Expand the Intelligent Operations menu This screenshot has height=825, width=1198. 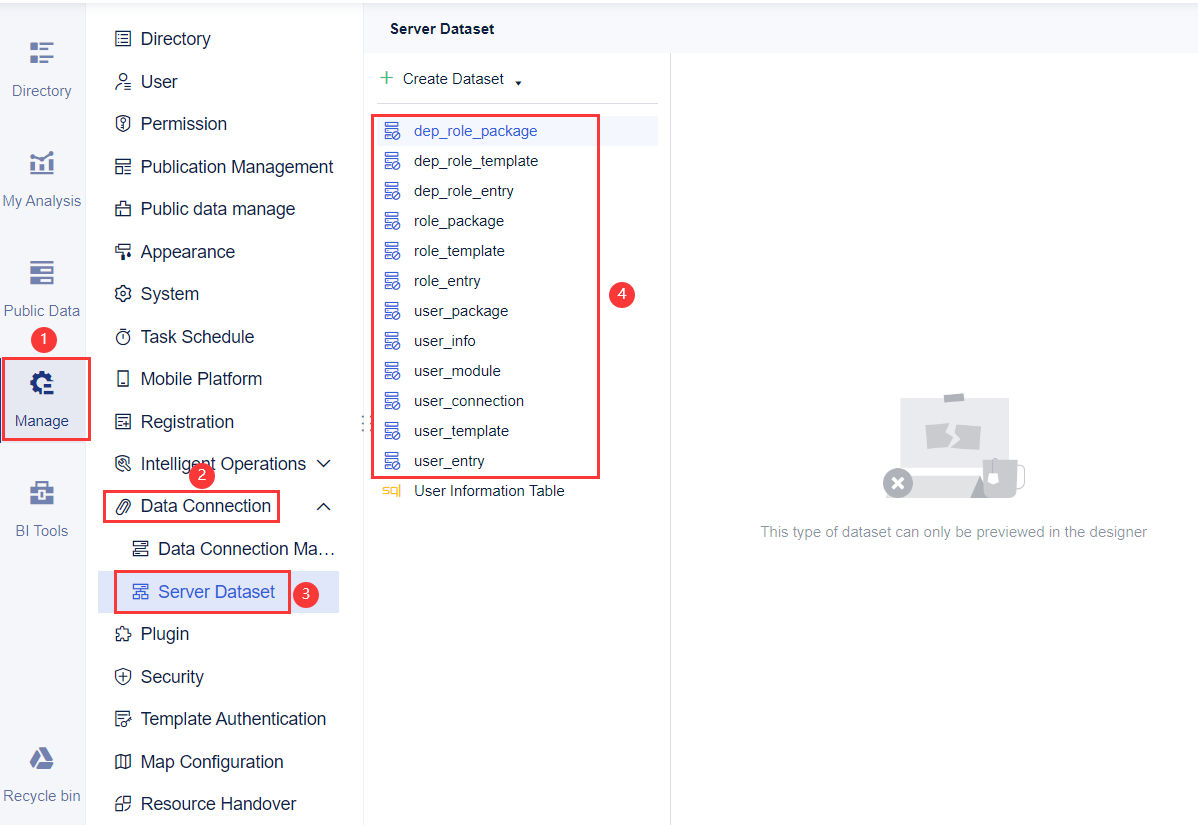(324, 463)
